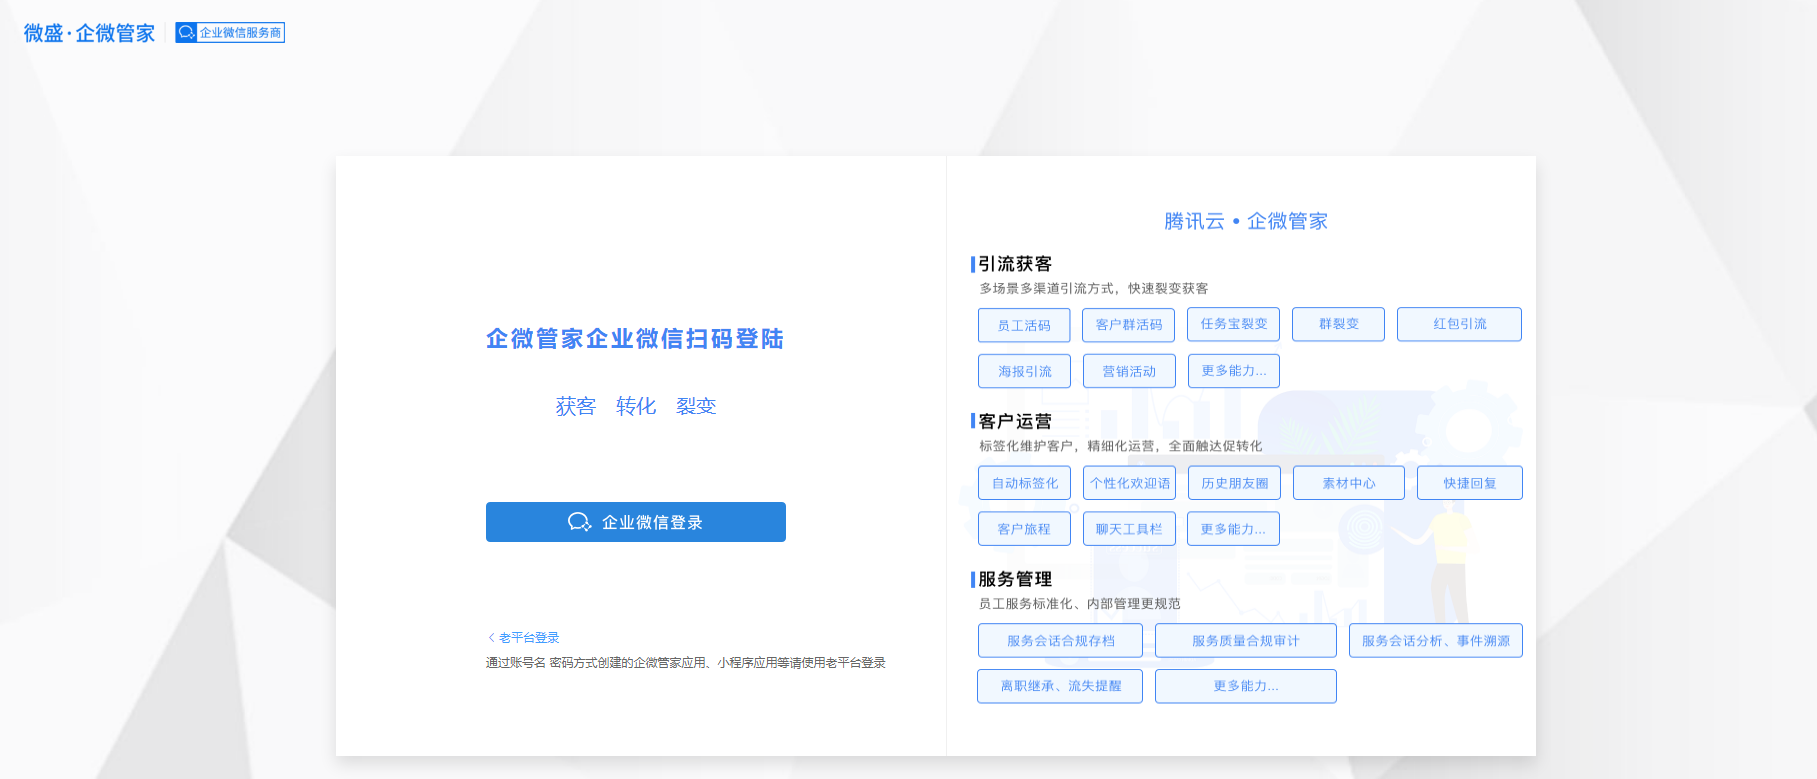Open the 老平台登录 link
Image resolution: width=1817 pixels, height=779 pixels.
pos(524,638)
